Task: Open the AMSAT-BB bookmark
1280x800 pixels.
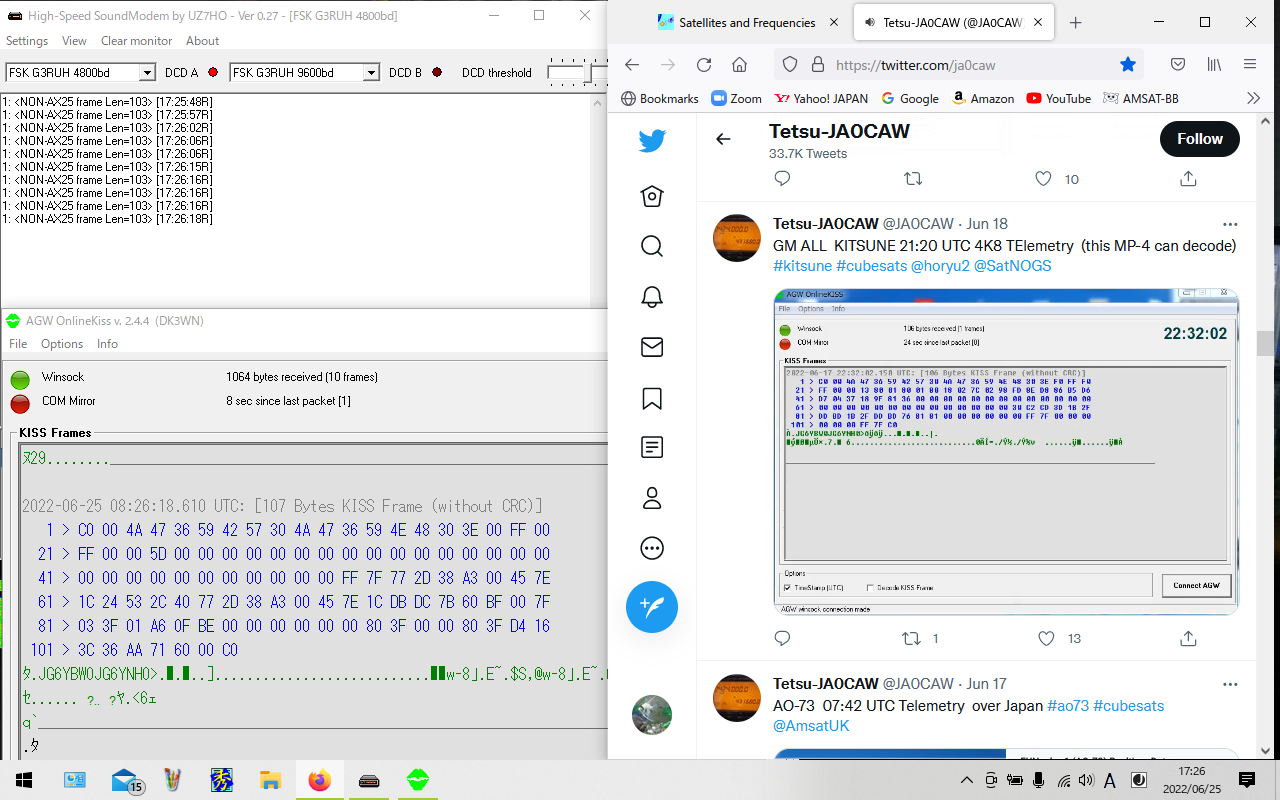Action: tap(1140, 98)
